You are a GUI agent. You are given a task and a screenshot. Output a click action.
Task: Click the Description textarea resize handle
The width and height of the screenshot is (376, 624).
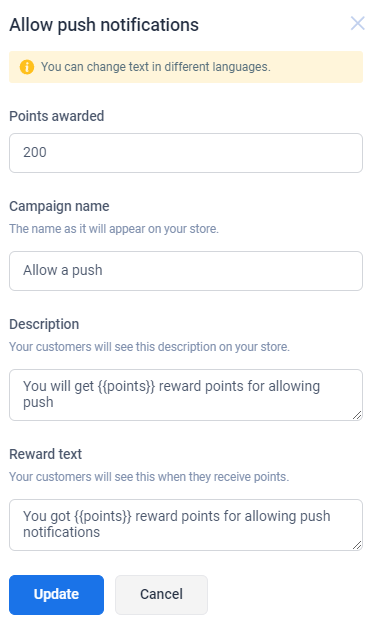click(357, 415)
